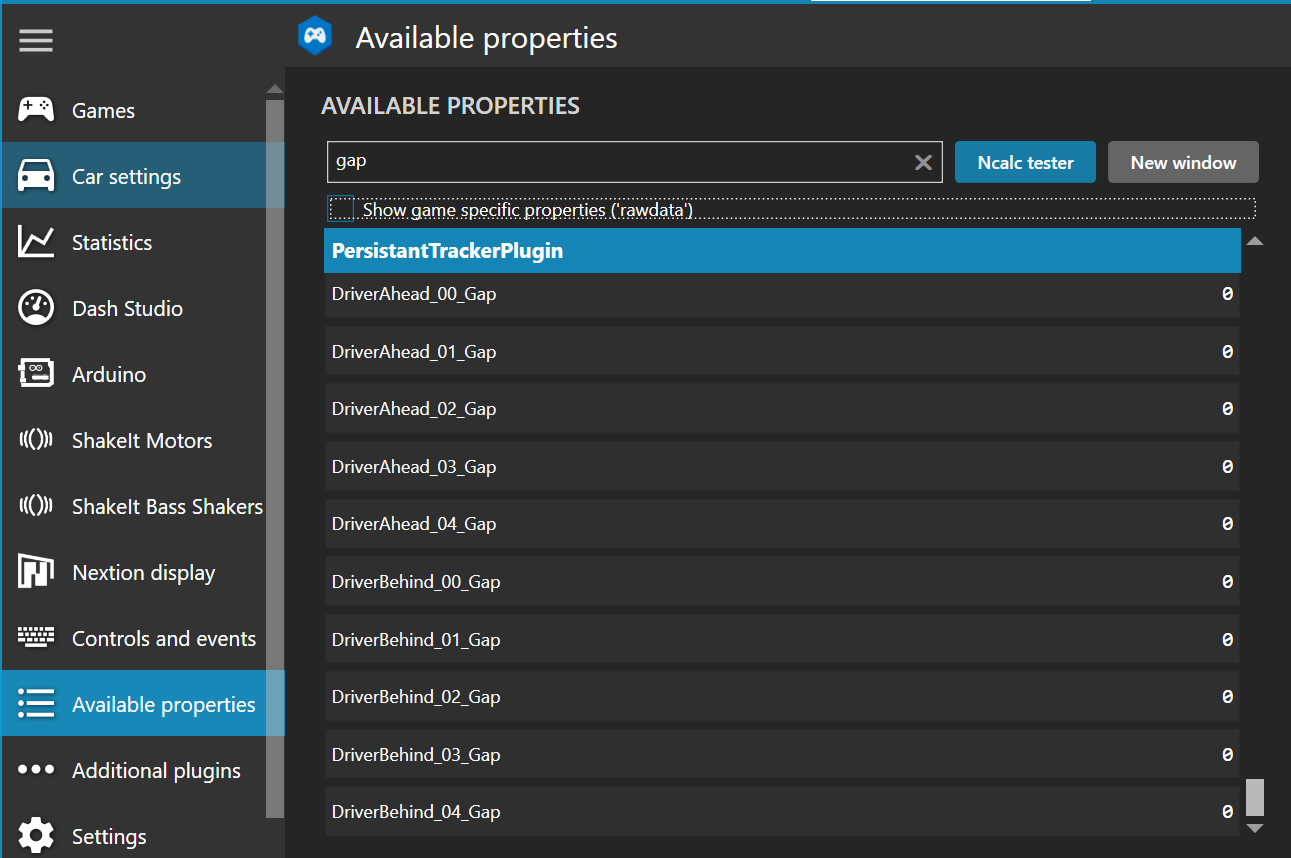Click the Additional plugins dots icon

click(36, 770)
